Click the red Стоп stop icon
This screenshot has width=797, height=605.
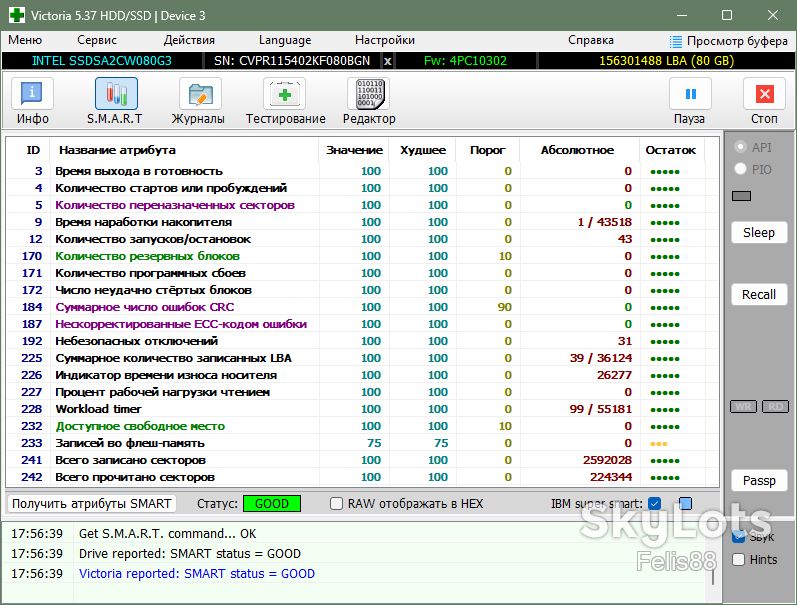764,94
